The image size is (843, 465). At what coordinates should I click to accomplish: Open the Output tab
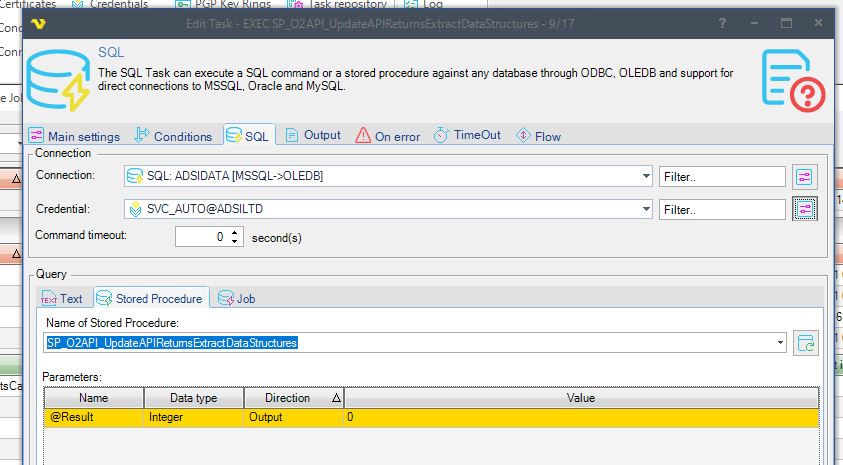[312, 135]
